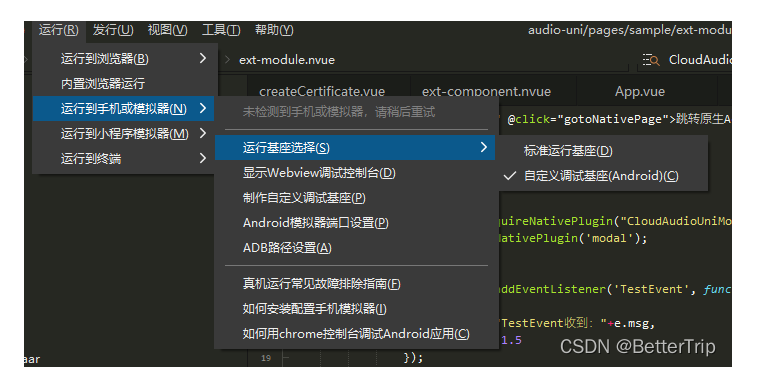Click line number 19 in gutter

pos(266,358)
